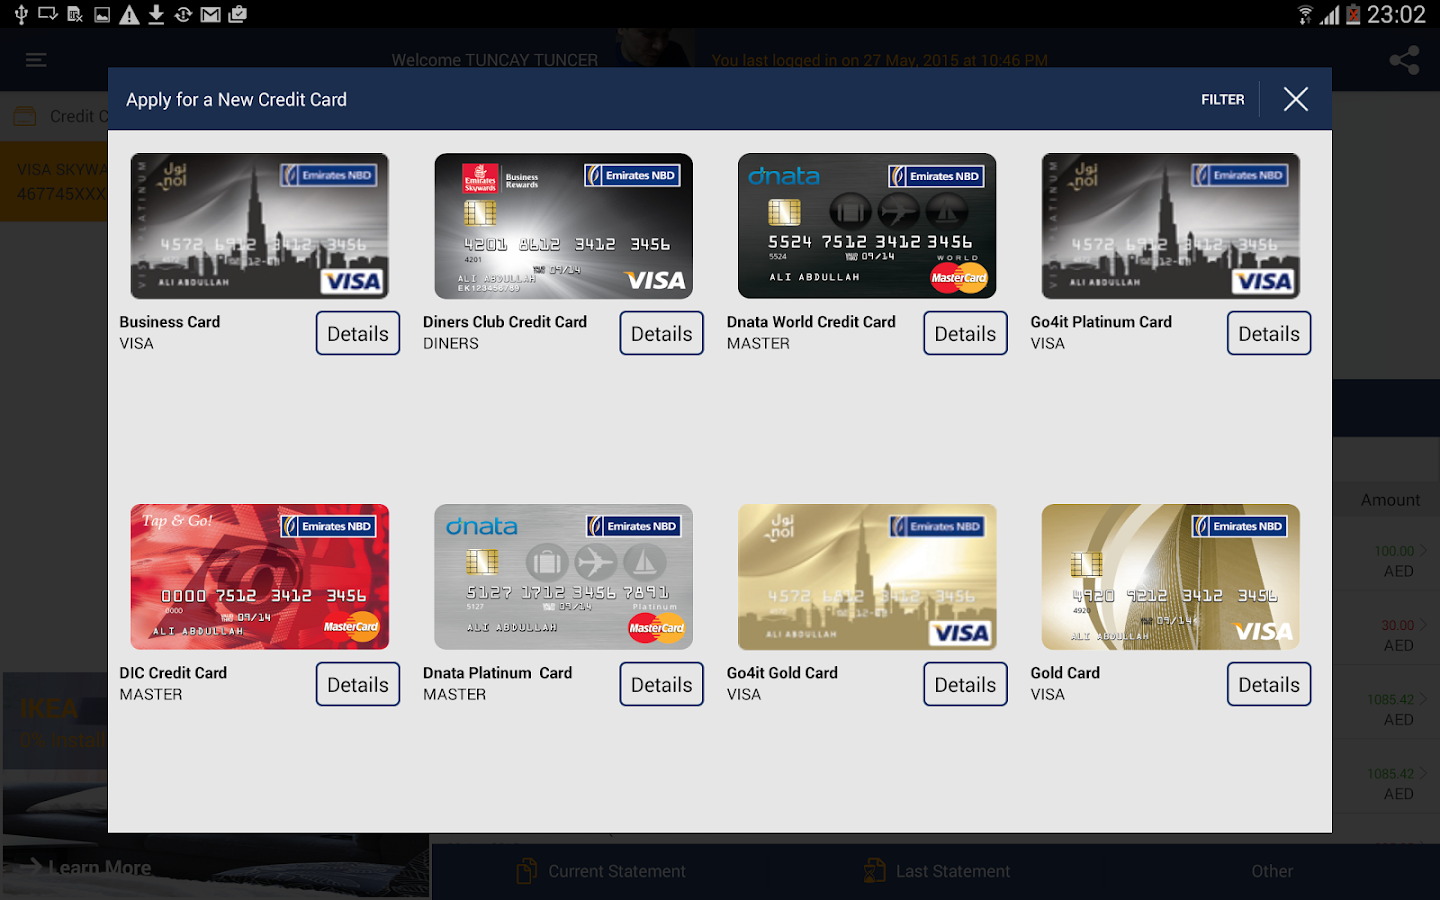Click the credit card icon beside Credit C
Viewport: 1440px width, 900px height.
[x=25, y=117]
